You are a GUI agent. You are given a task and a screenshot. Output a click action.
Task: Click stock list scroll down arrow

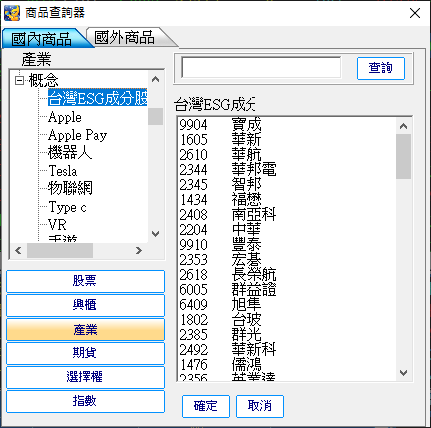403,373
